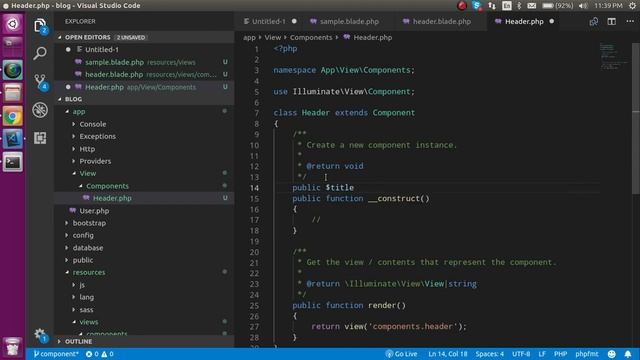Expand the config folder
The image size is (640, 360).
click(x=83, y=236)
